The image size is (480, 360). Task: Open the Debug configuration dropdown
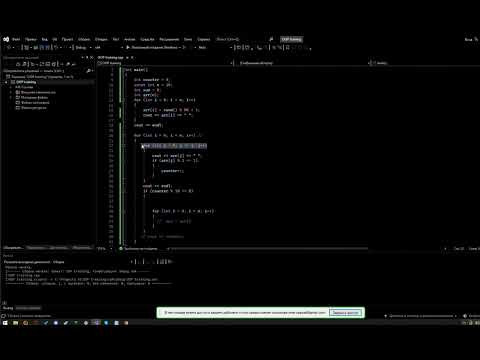tap(83, 48)
